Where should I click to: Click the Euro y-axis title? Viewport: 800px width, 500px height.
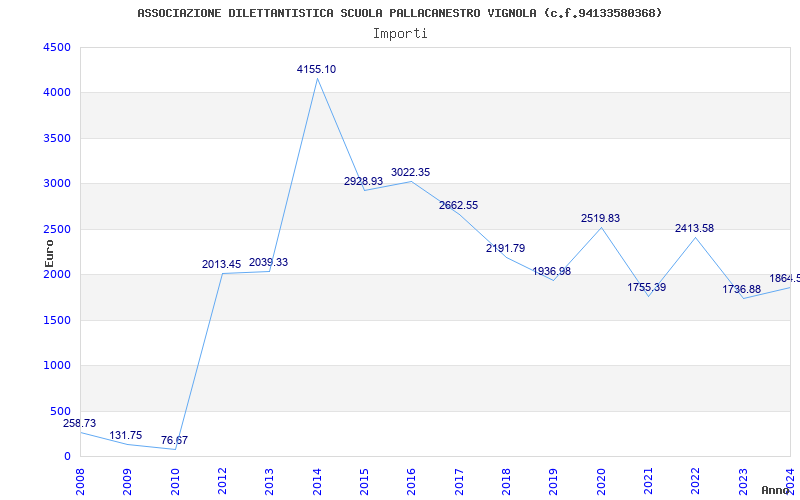tap(49, 253)
